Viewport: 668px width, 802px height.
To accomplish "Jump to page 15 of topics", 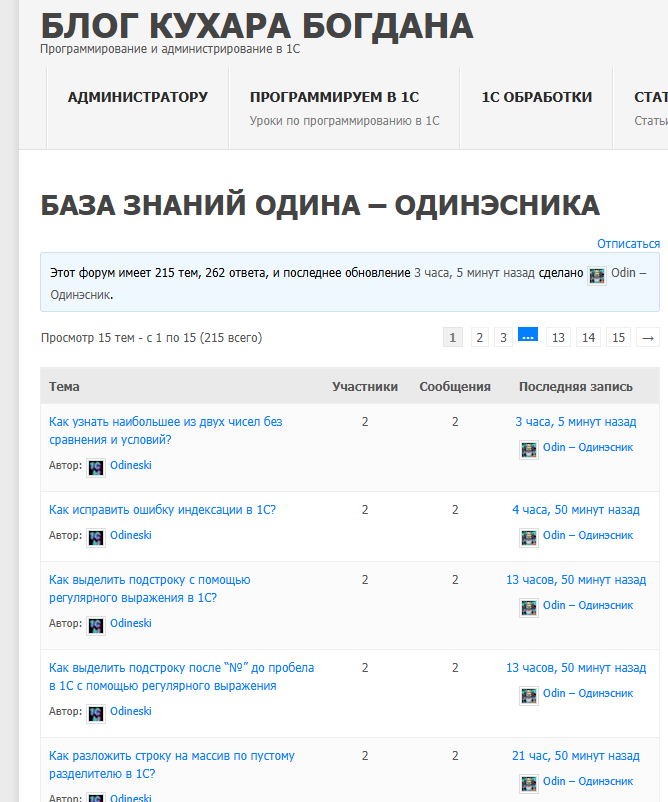I will coord(619,338).
